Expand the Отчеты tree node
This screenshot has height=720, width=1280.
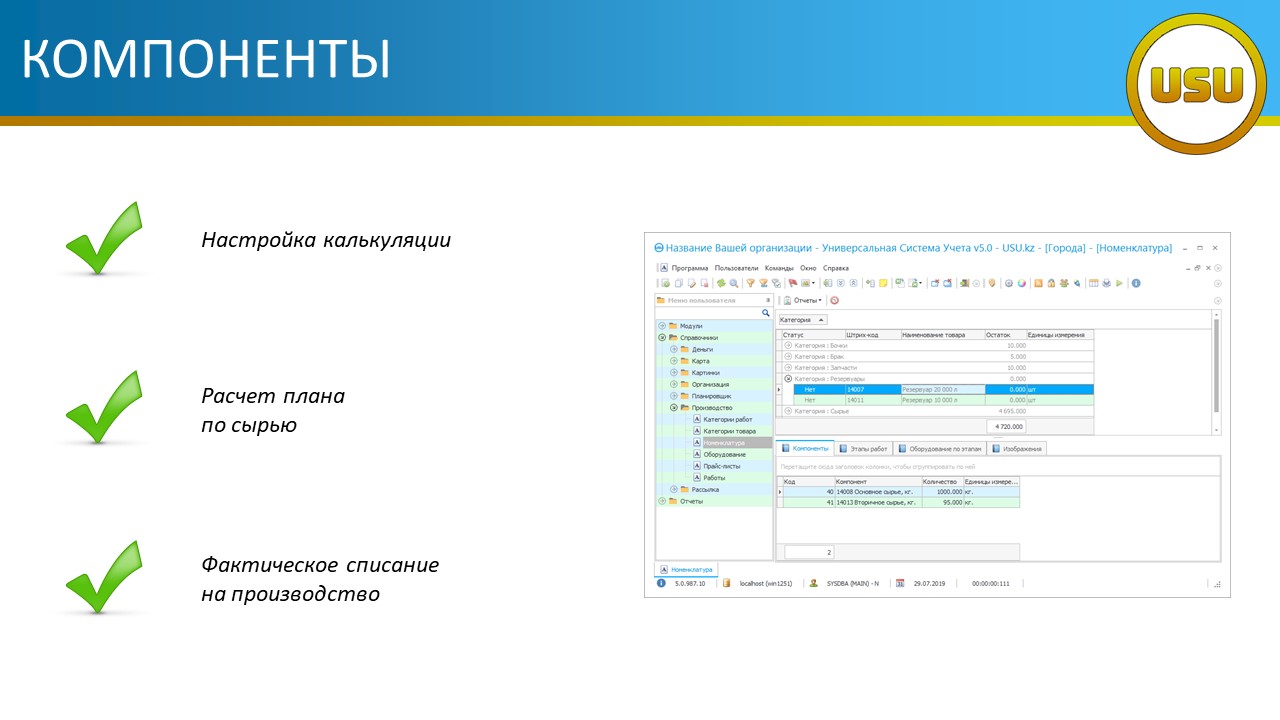[x=662, y=501]
